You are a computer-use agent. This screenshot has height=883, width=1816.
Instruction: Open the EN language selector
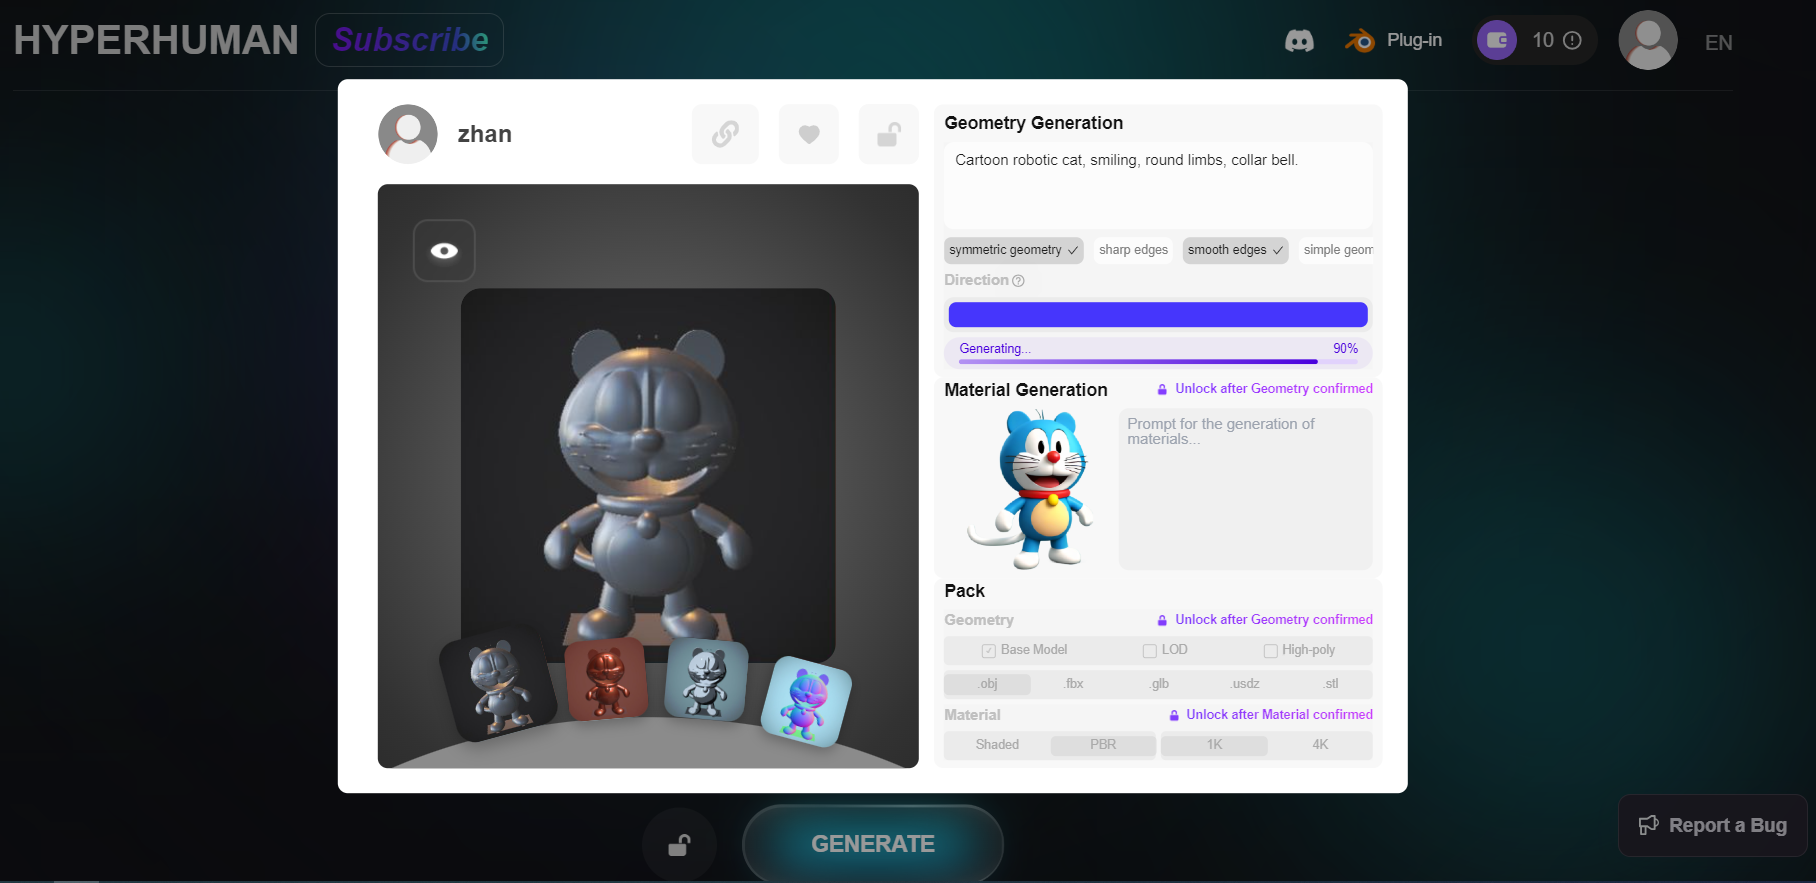(x=1718, y=43)
